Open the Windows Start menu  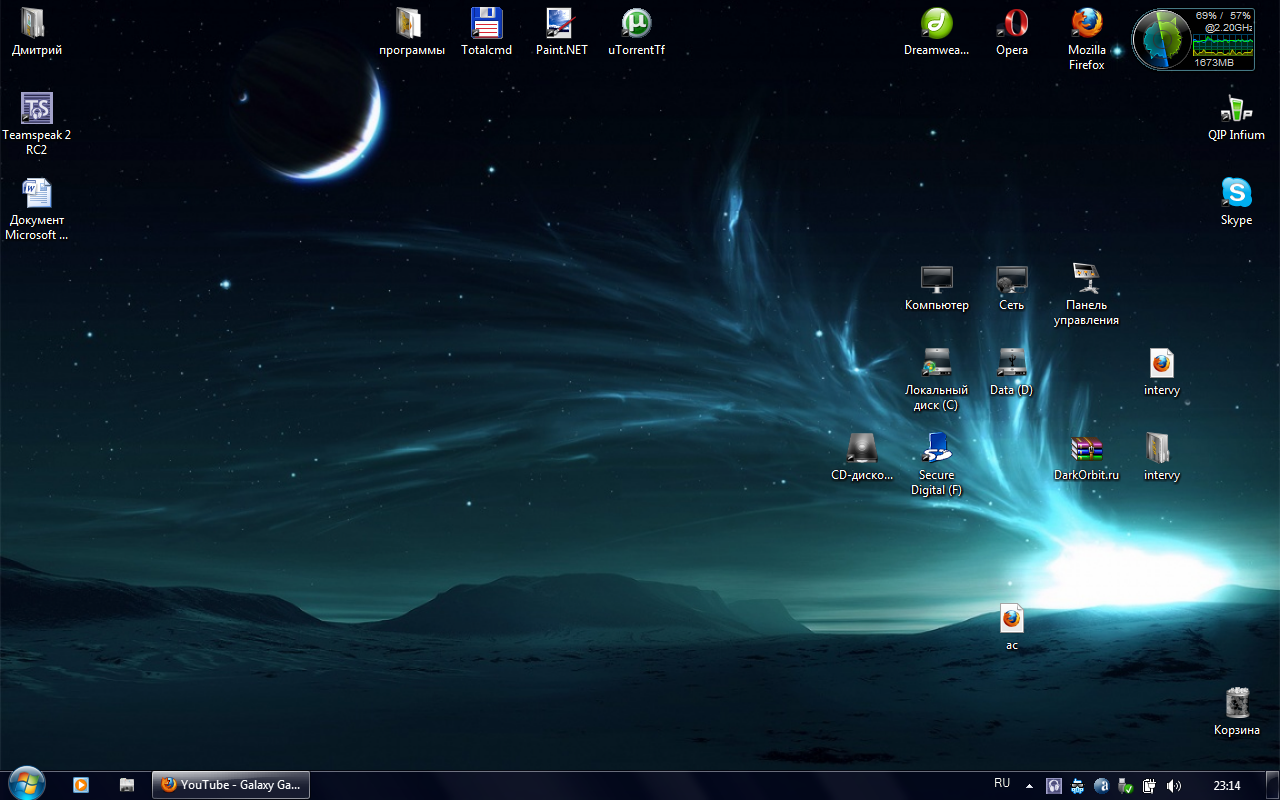coord(26,784)
